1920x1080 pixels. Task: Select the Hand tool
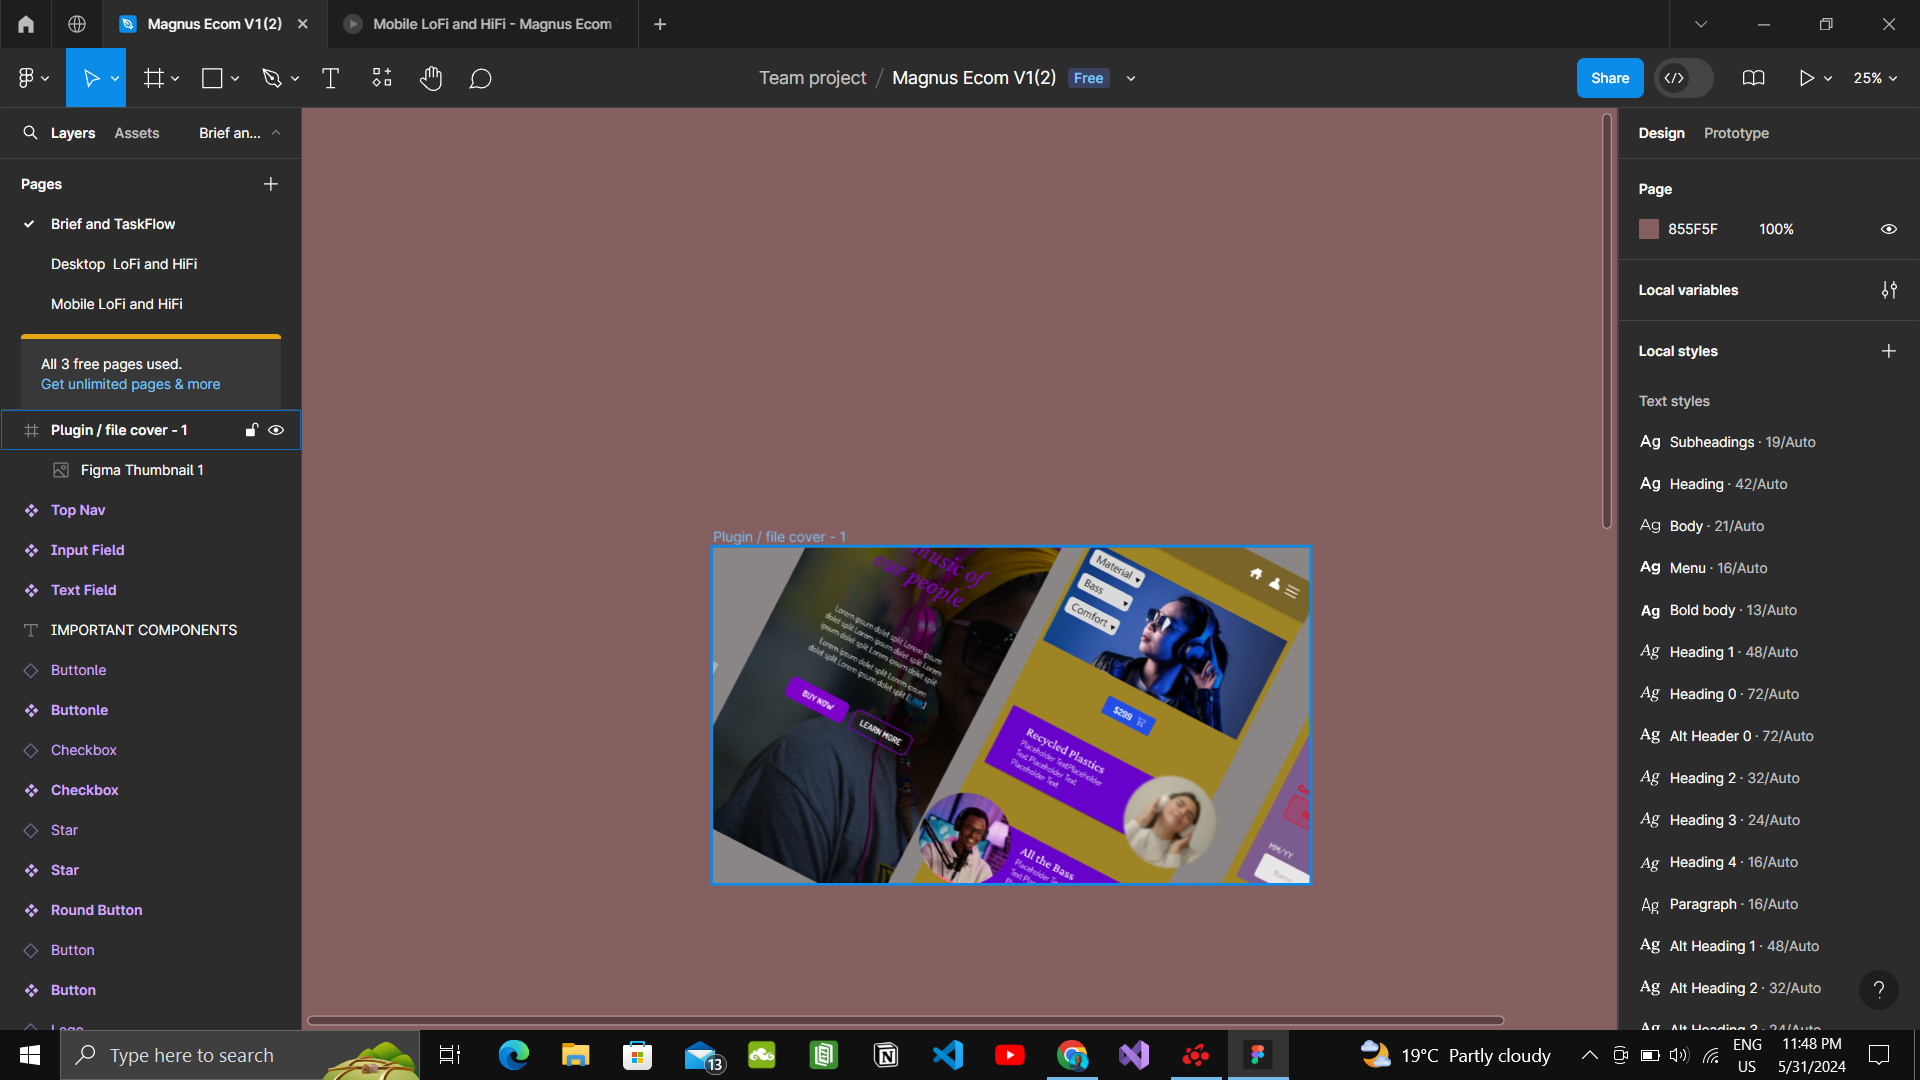[431, 78]
